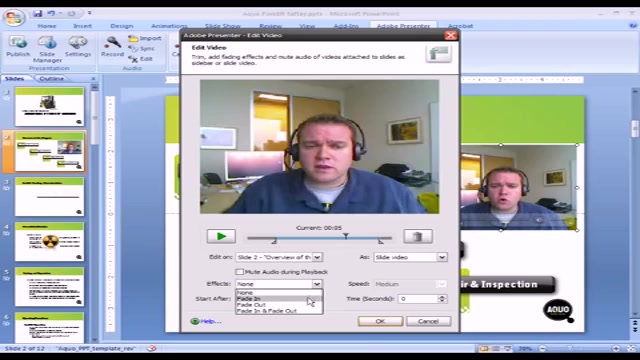Viewport: 640px width, 360px height.
Task: Click the Save icon in quick access toolbar
Action: click(38, 13)
